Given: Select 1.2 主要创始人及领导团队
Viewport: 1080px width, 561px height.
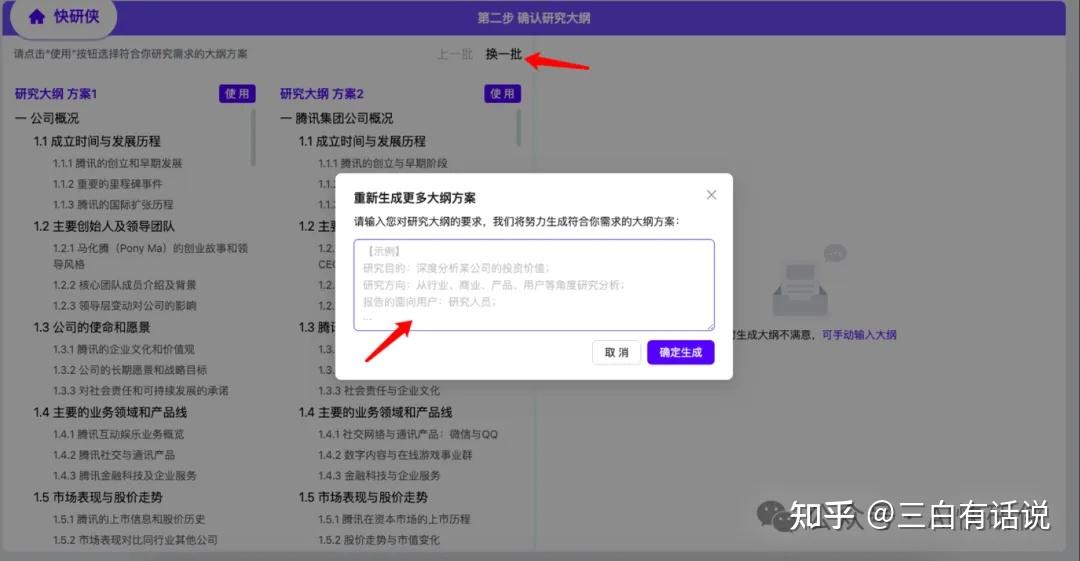Looking at the screenshot, I should [104, 226].
